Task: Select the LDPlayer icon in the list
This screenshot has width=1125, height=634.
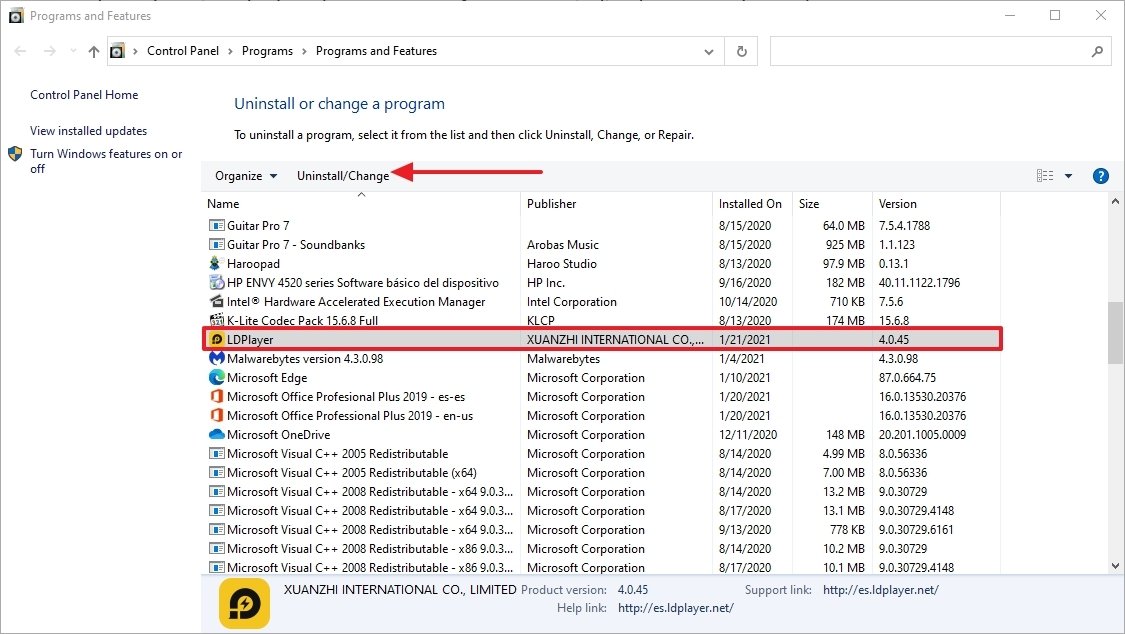Action: click(x=216, y=339)
